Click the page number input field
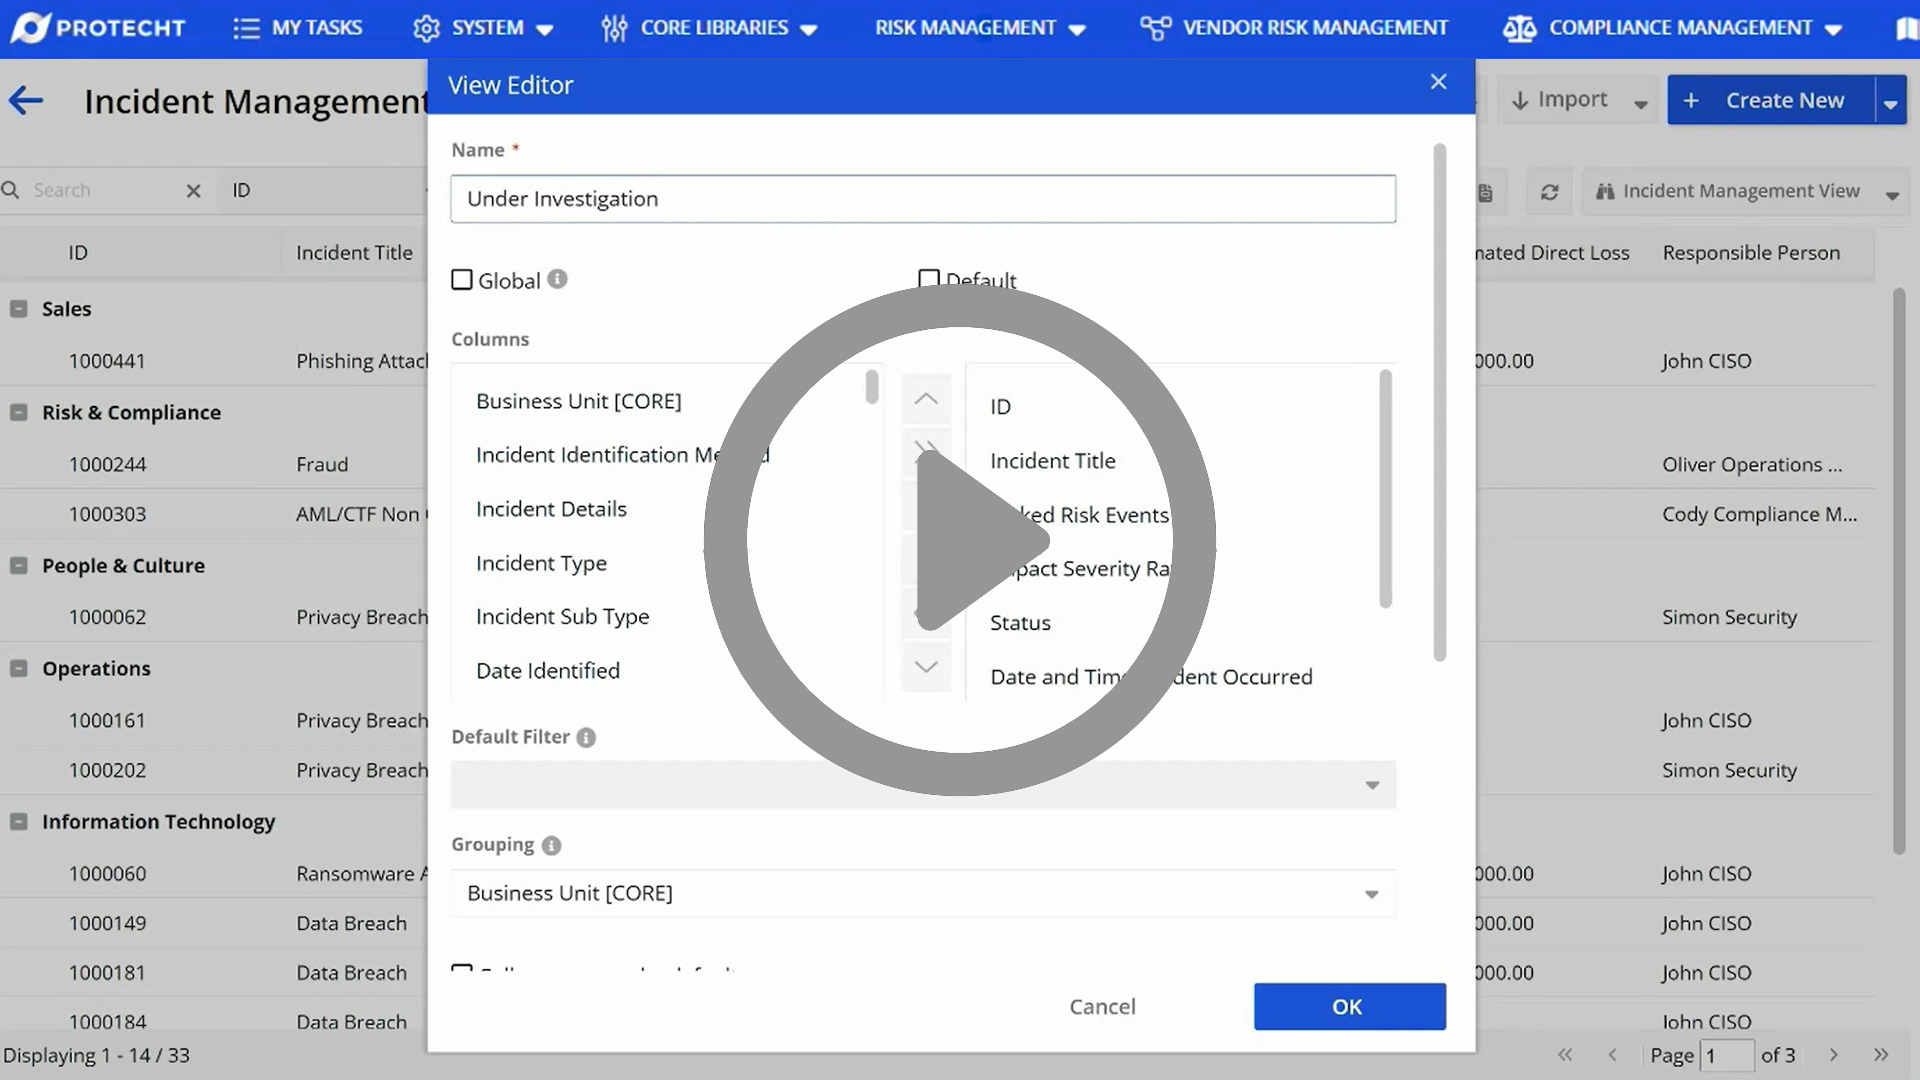1920x1080 pixels. click(x=1729, y=1055)
